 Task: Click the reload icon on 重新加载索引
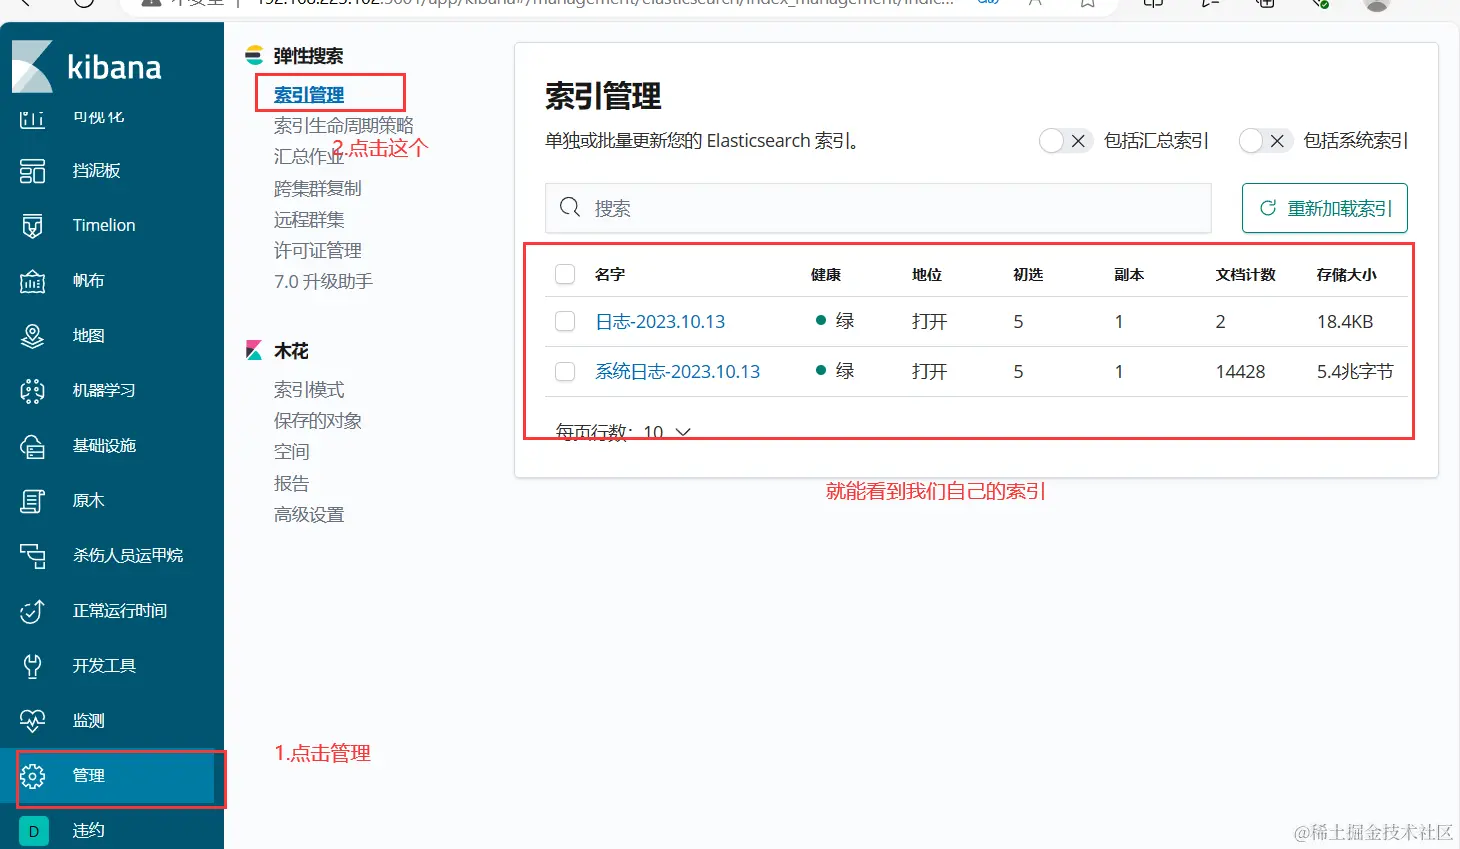coord(1268,208)
